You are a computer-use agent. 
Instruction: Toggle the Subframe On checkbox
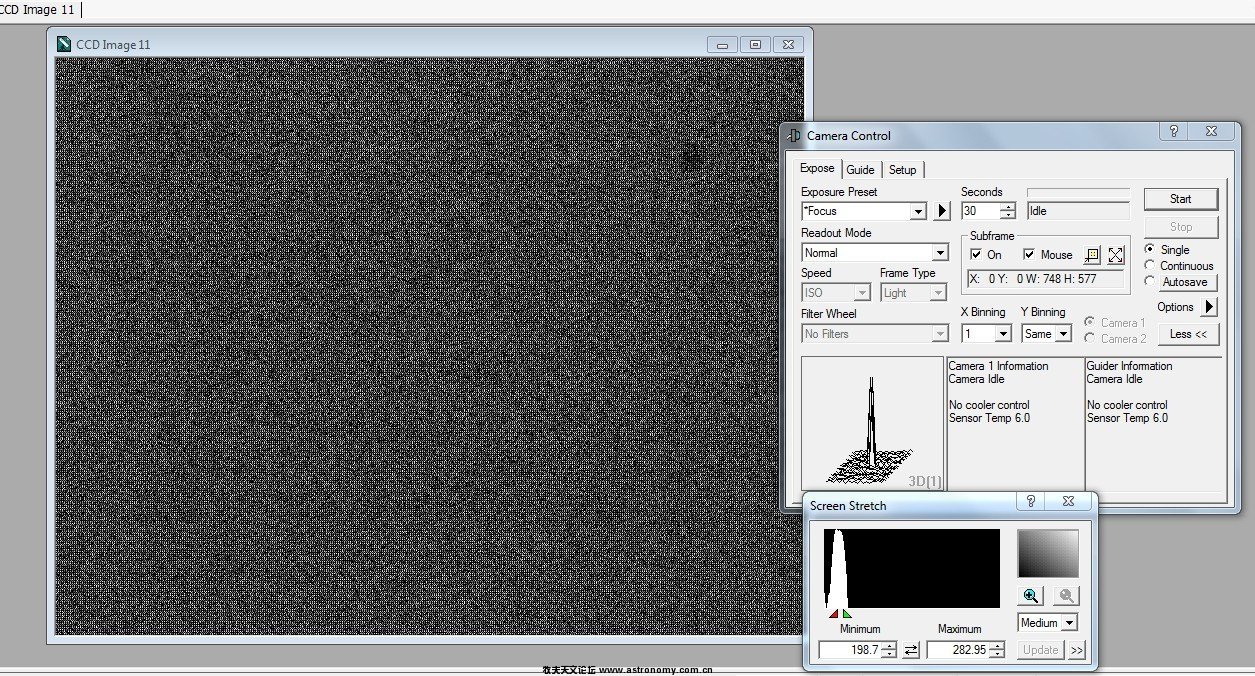[x=977, y=255]
